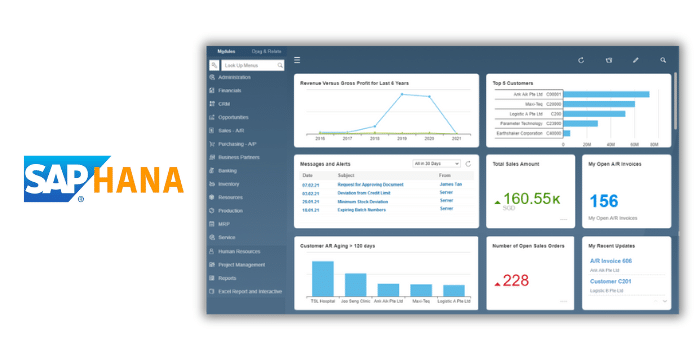Viewport: 700px width, 360px height.
Task: Open Request for Approving Document message
Action: [x=371, y=184]
